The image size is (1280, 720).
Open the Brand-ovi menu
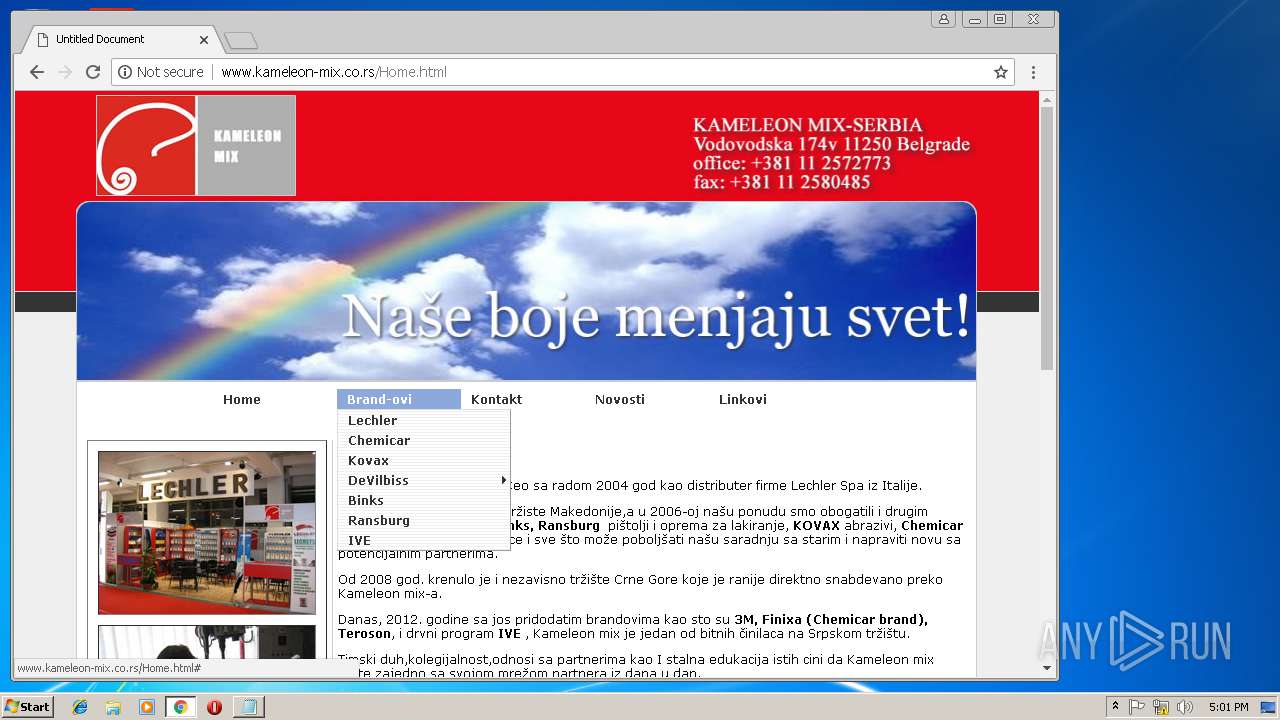[399, 399]
